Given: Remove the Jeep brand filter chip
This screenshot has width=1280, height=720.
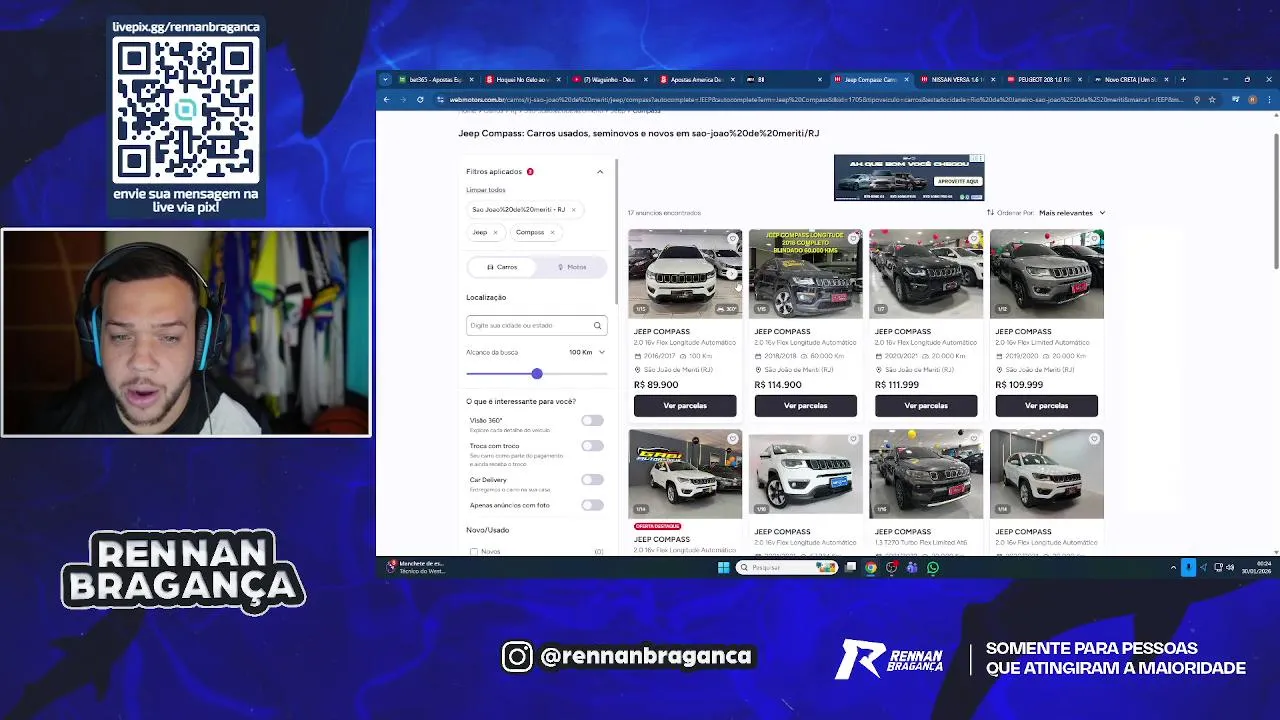Looking at the screenshot, I should (x=495, y=232).
